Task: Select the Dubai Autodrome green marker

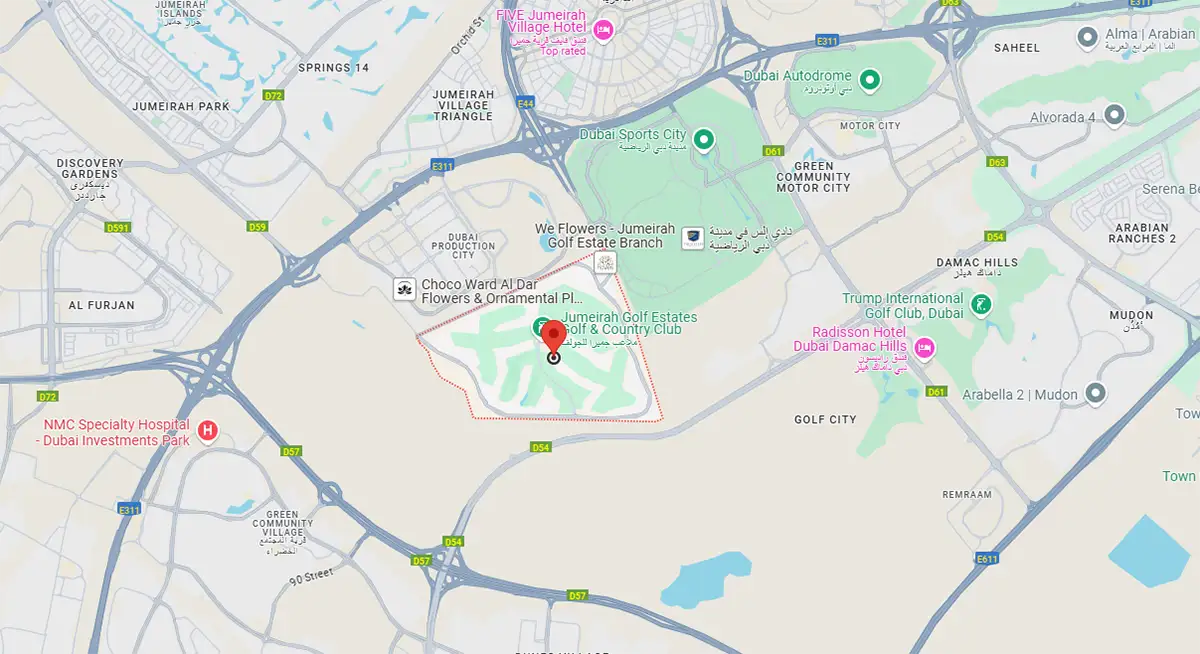Action: coord(870,78)
